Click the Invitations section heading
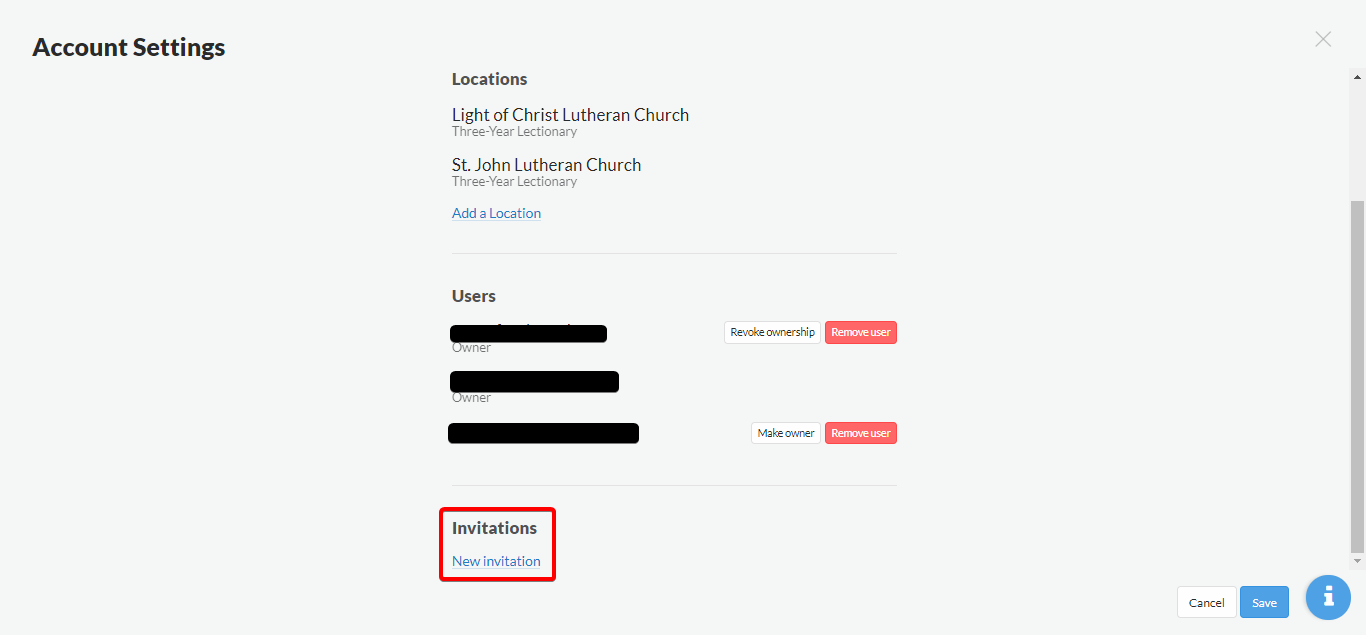This screenshot has height=635, width=1366. (494, 528)
